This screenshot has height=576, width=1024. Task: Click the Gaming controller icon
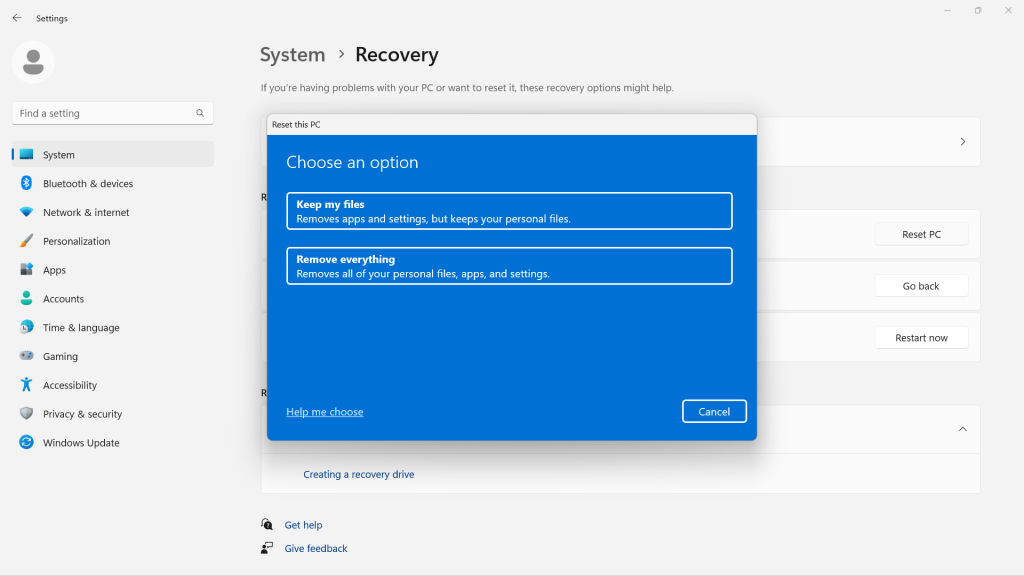(x=26, y=355)
